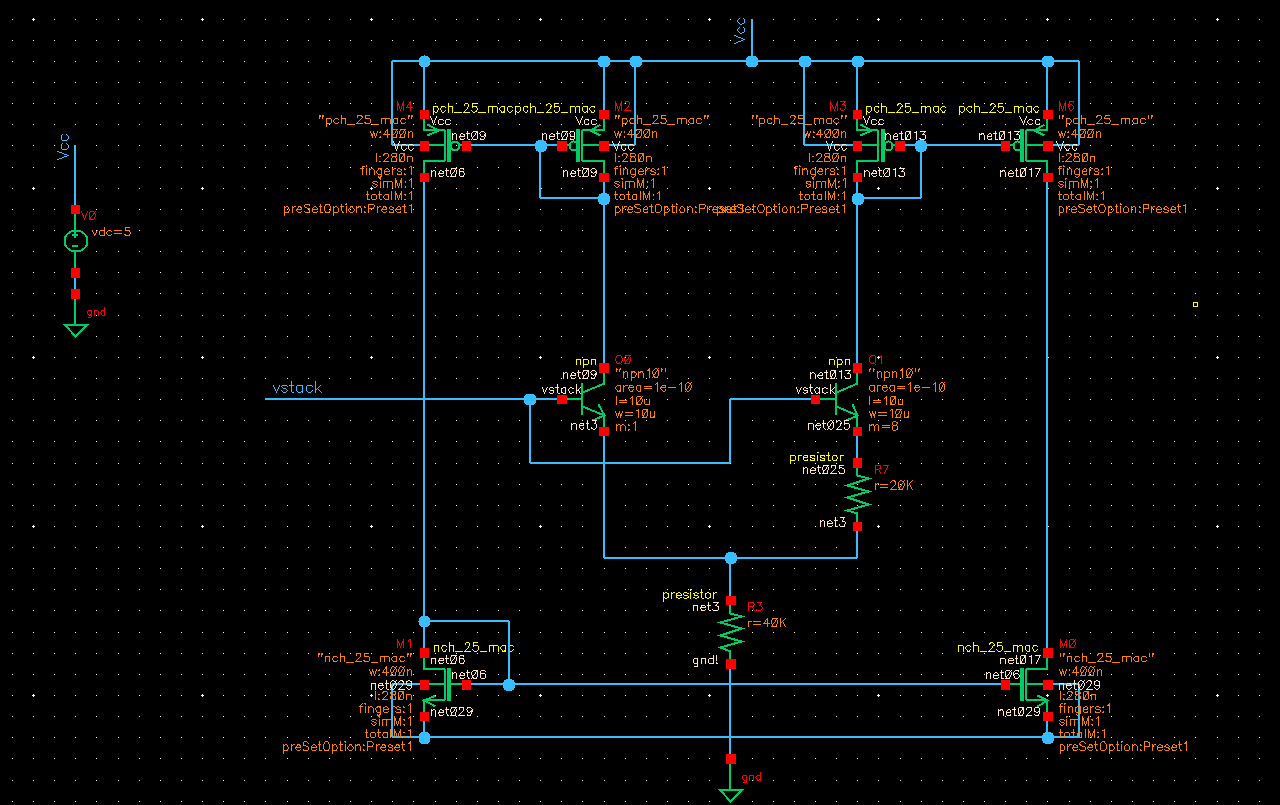Click the wire junction dot on vstack near Q0 base
Viewport: 1280px width, 805px height.
click(530, 399)
